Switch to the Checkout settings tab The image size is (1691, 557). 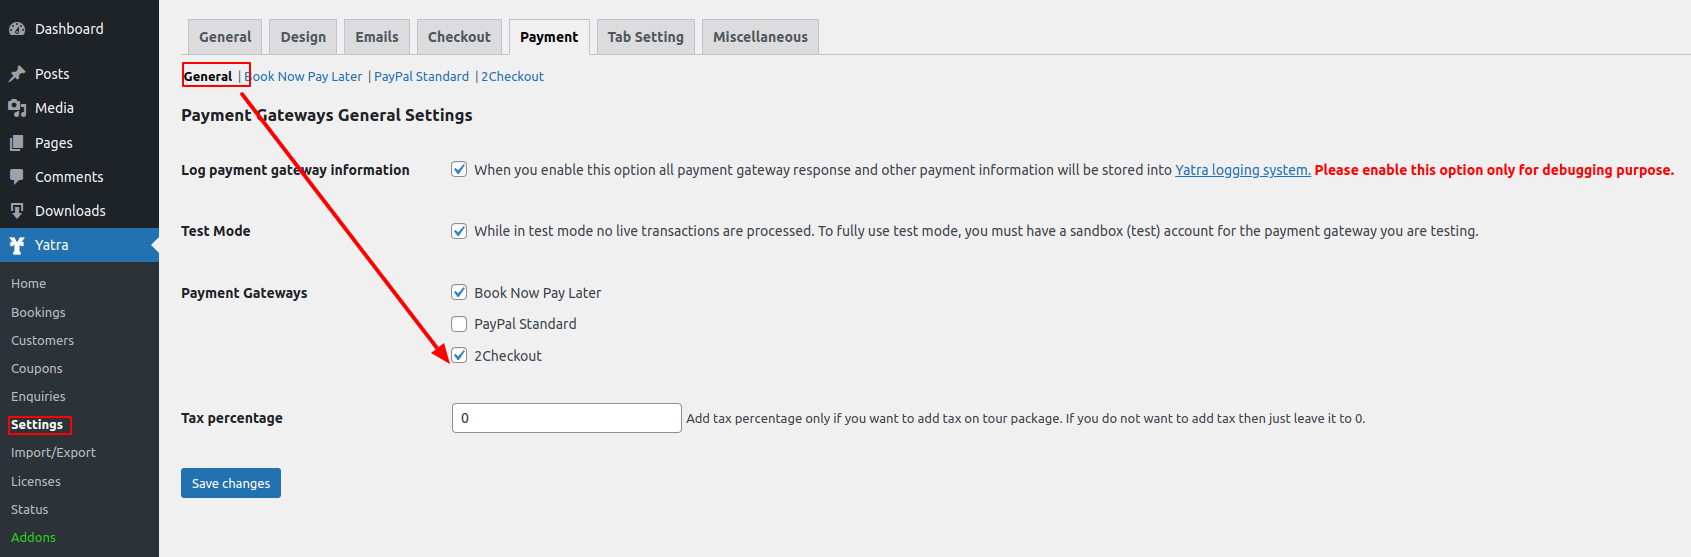tap(459, 37)
